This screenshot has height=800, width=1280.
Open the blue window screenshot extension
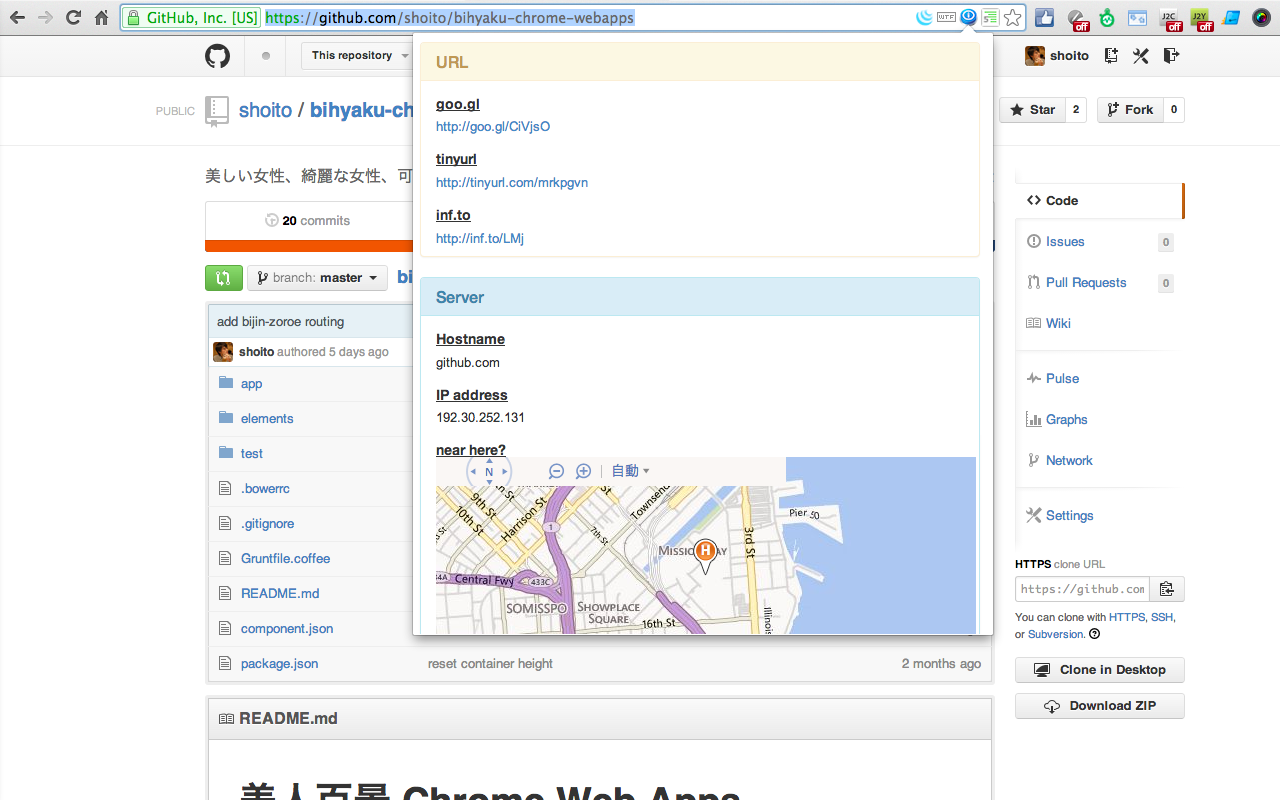click(x=1137, y=18)
